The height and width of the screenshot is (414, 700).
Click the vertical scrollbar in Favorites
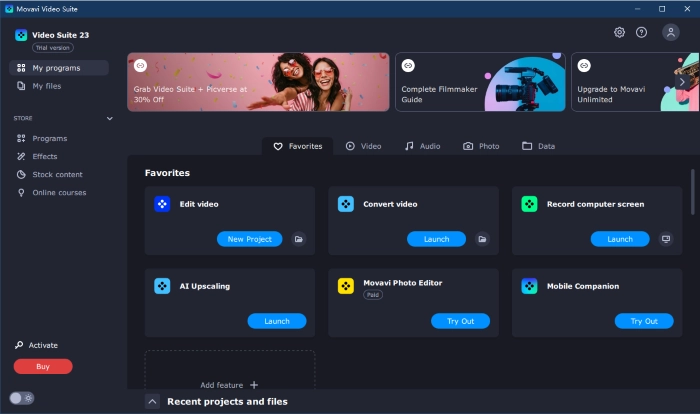692,190
